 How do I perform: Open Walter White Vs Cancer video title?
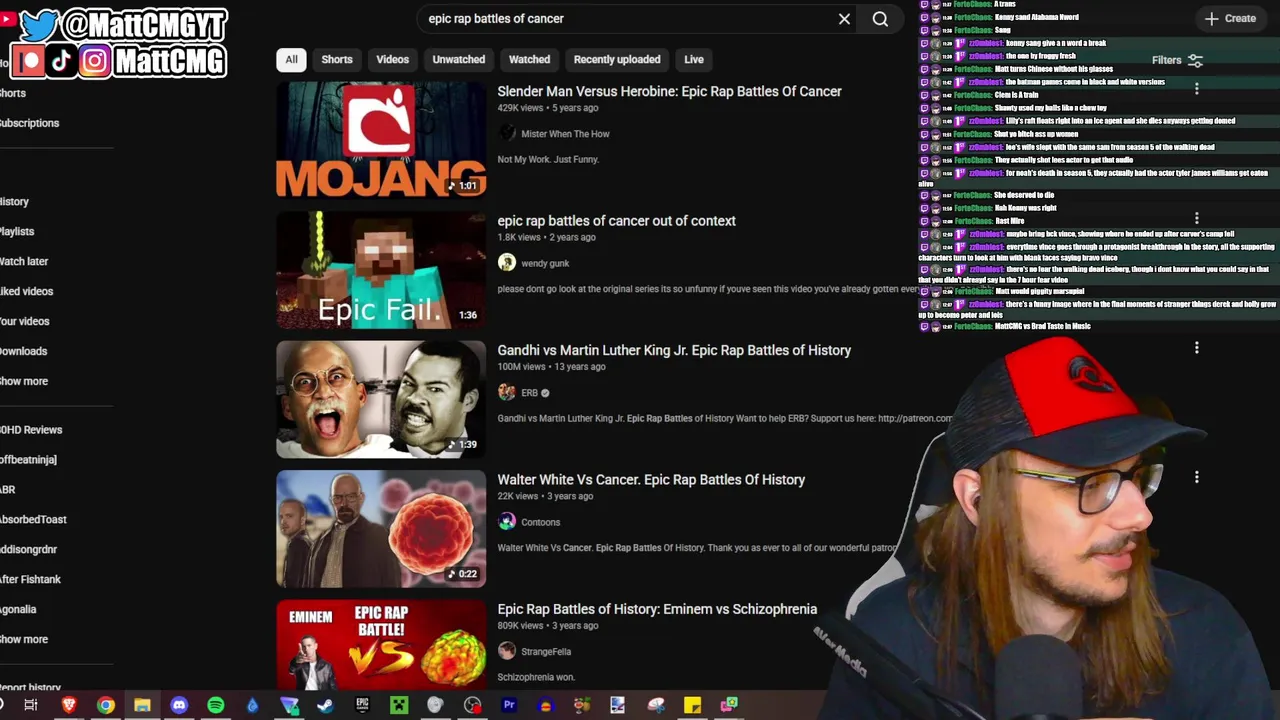[x=651, y=480]
